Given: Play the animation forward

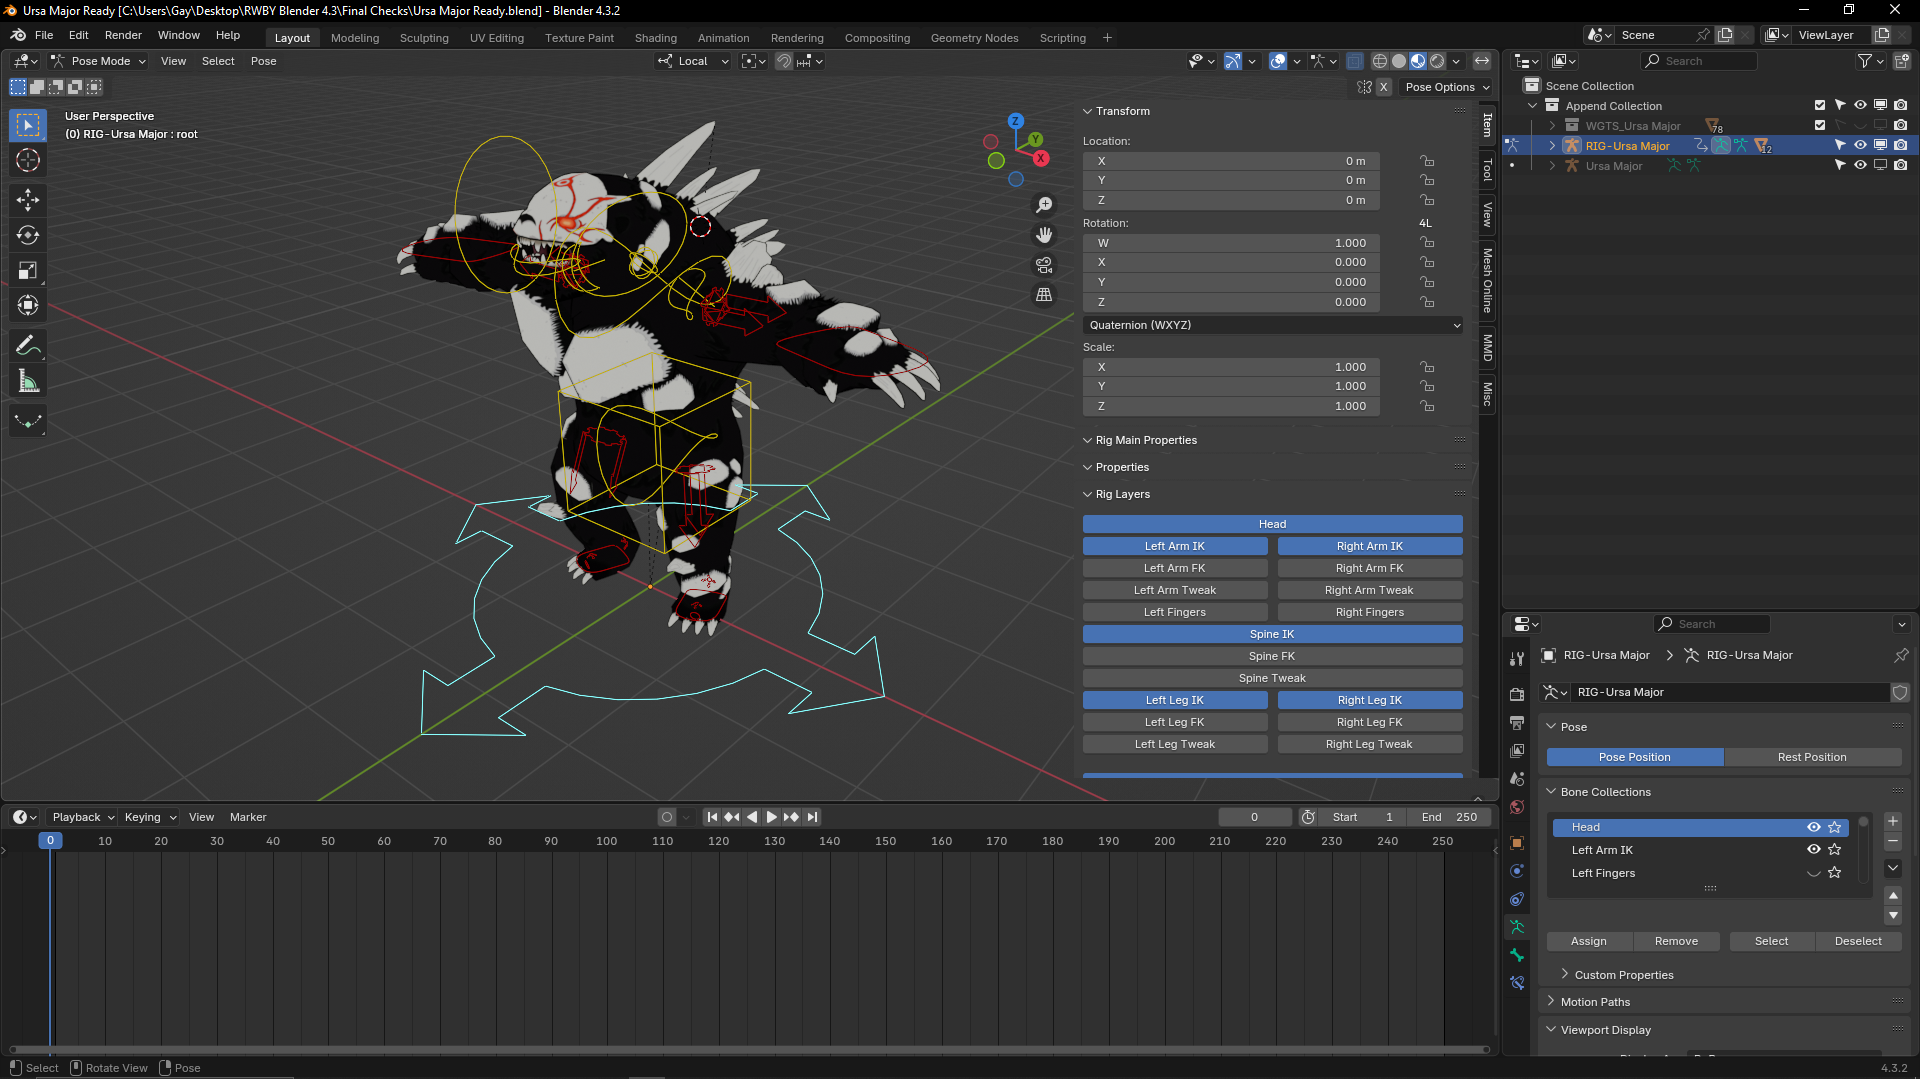Looking at the screenshot, I should (771, 817).
